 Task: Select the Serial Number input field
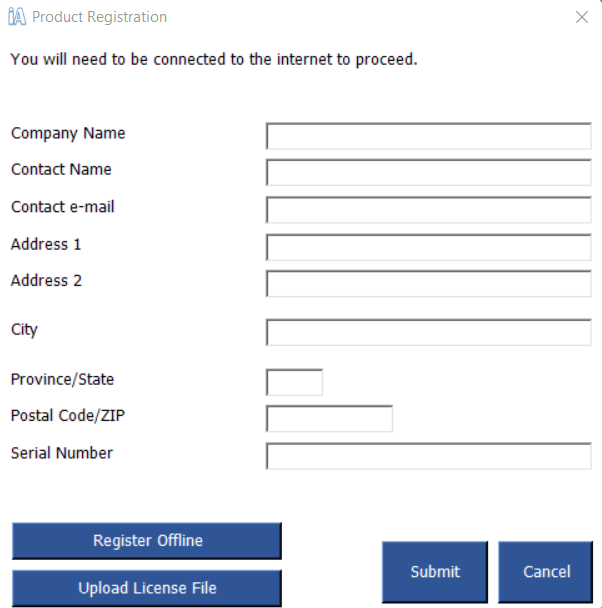429,456
